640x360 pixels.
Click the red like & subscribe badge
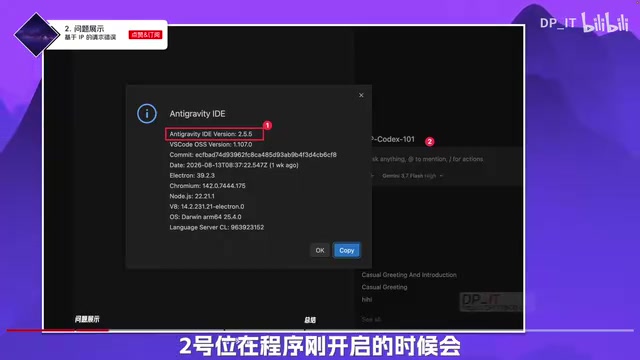[x=146, y=35]
